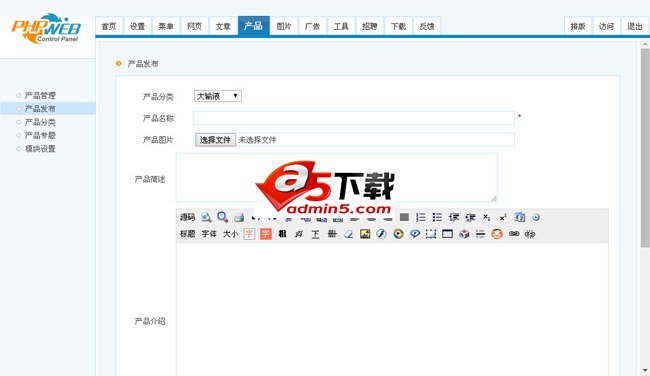Remove hyperlink with broken-chain icon
Viewport: 650px width, 376px height.
click(x=530, y=234)
